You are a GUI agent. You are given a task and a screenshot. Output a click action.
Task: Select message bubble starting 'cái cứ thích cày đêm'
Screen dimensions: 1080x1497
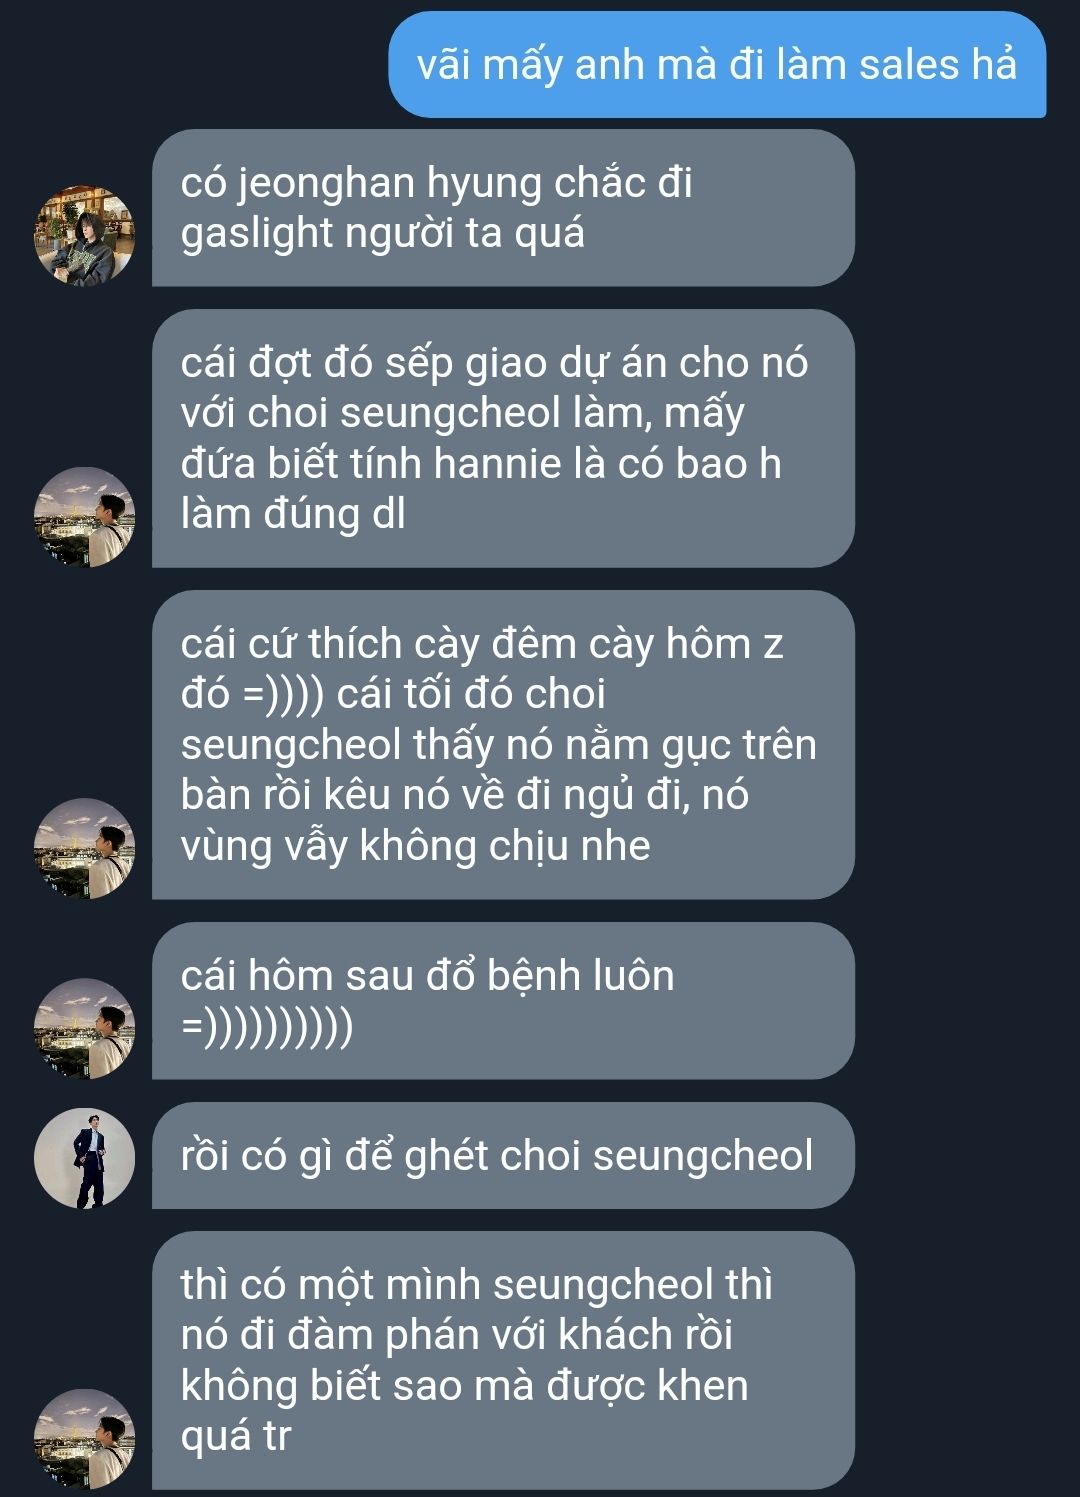[503, 745]
